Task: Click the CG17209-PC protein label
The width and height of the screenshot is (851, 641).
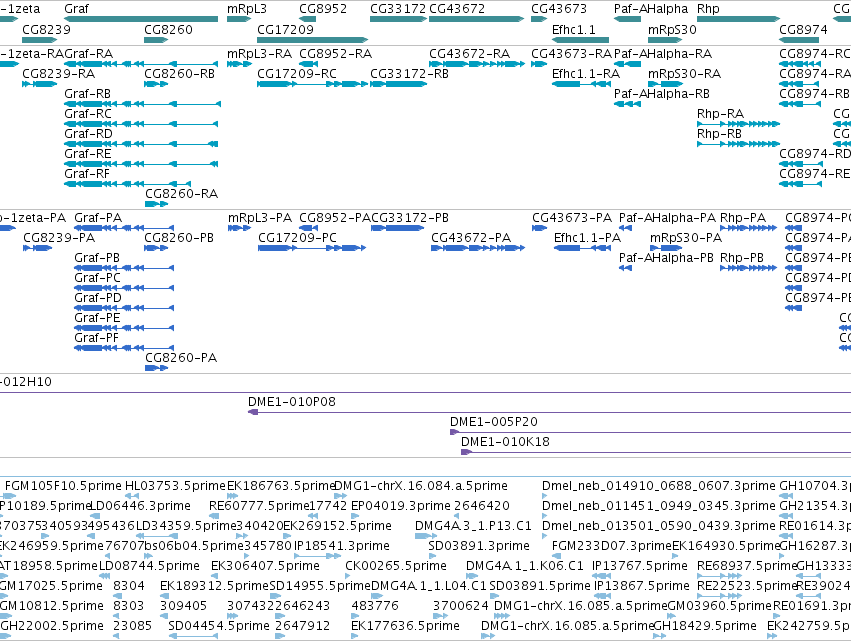Action: click(297, 238)
